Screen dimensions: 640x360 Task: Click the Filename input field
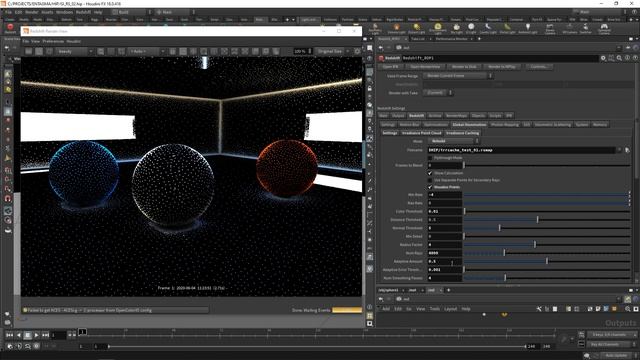click(x=522, y=150)
